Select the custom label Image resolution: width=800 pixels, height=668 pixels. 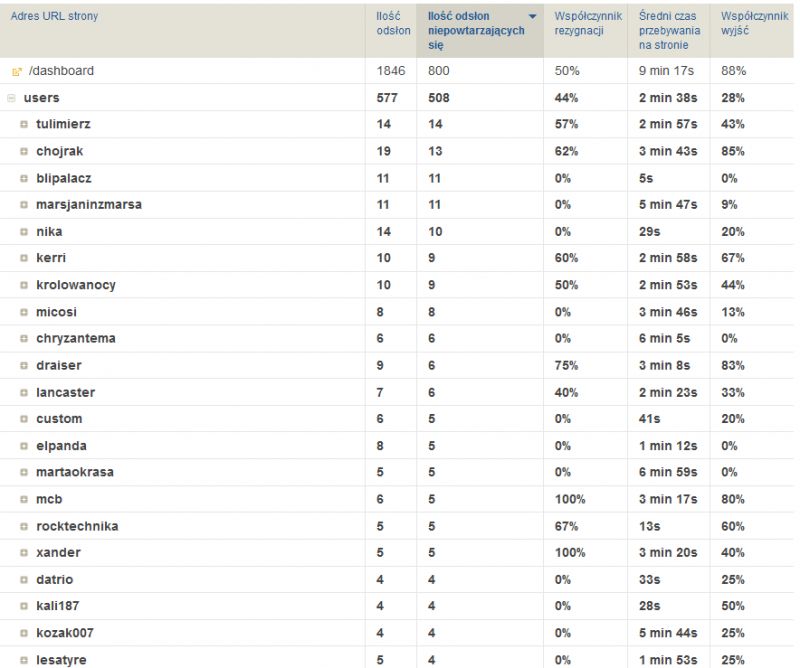pos(59,419)
